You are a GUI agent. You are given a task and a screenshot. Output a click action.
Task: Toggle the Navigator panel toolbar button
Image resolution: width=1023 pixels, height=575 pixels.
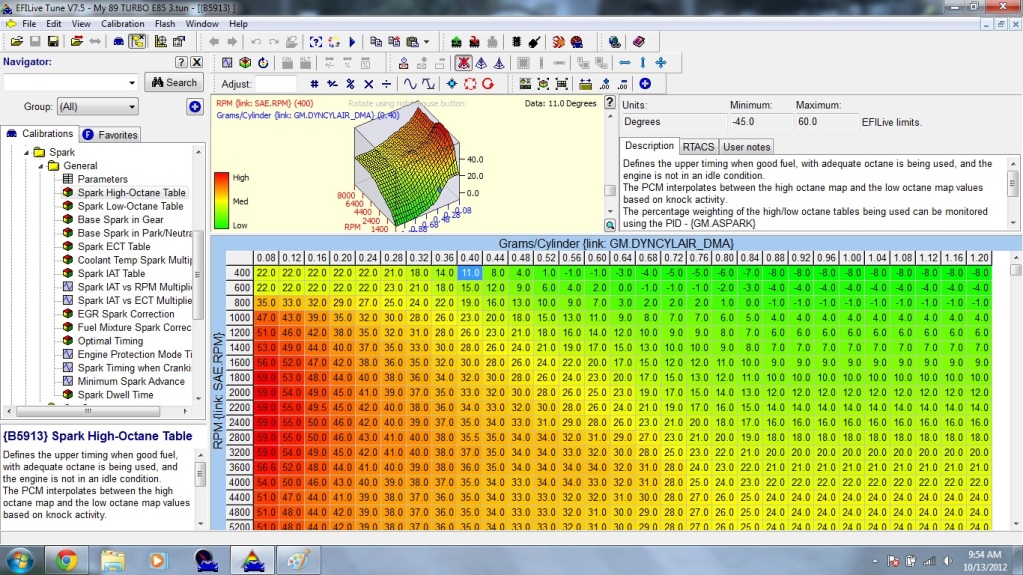(x=137, y=42)
